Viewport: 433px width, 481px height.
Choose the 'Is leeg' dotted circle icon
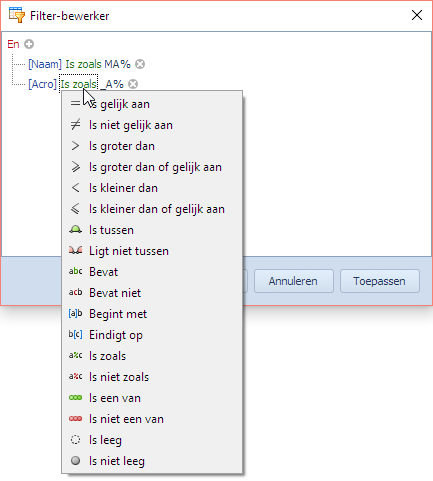(76, 440)
